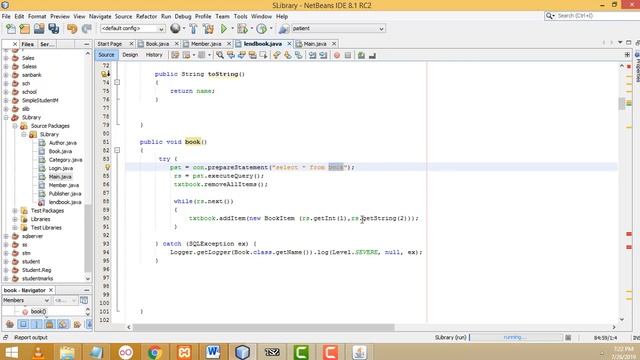Switch to the Start Page tab
The height and width of the screenshot is (360, 640).
(x=109, y=44)
